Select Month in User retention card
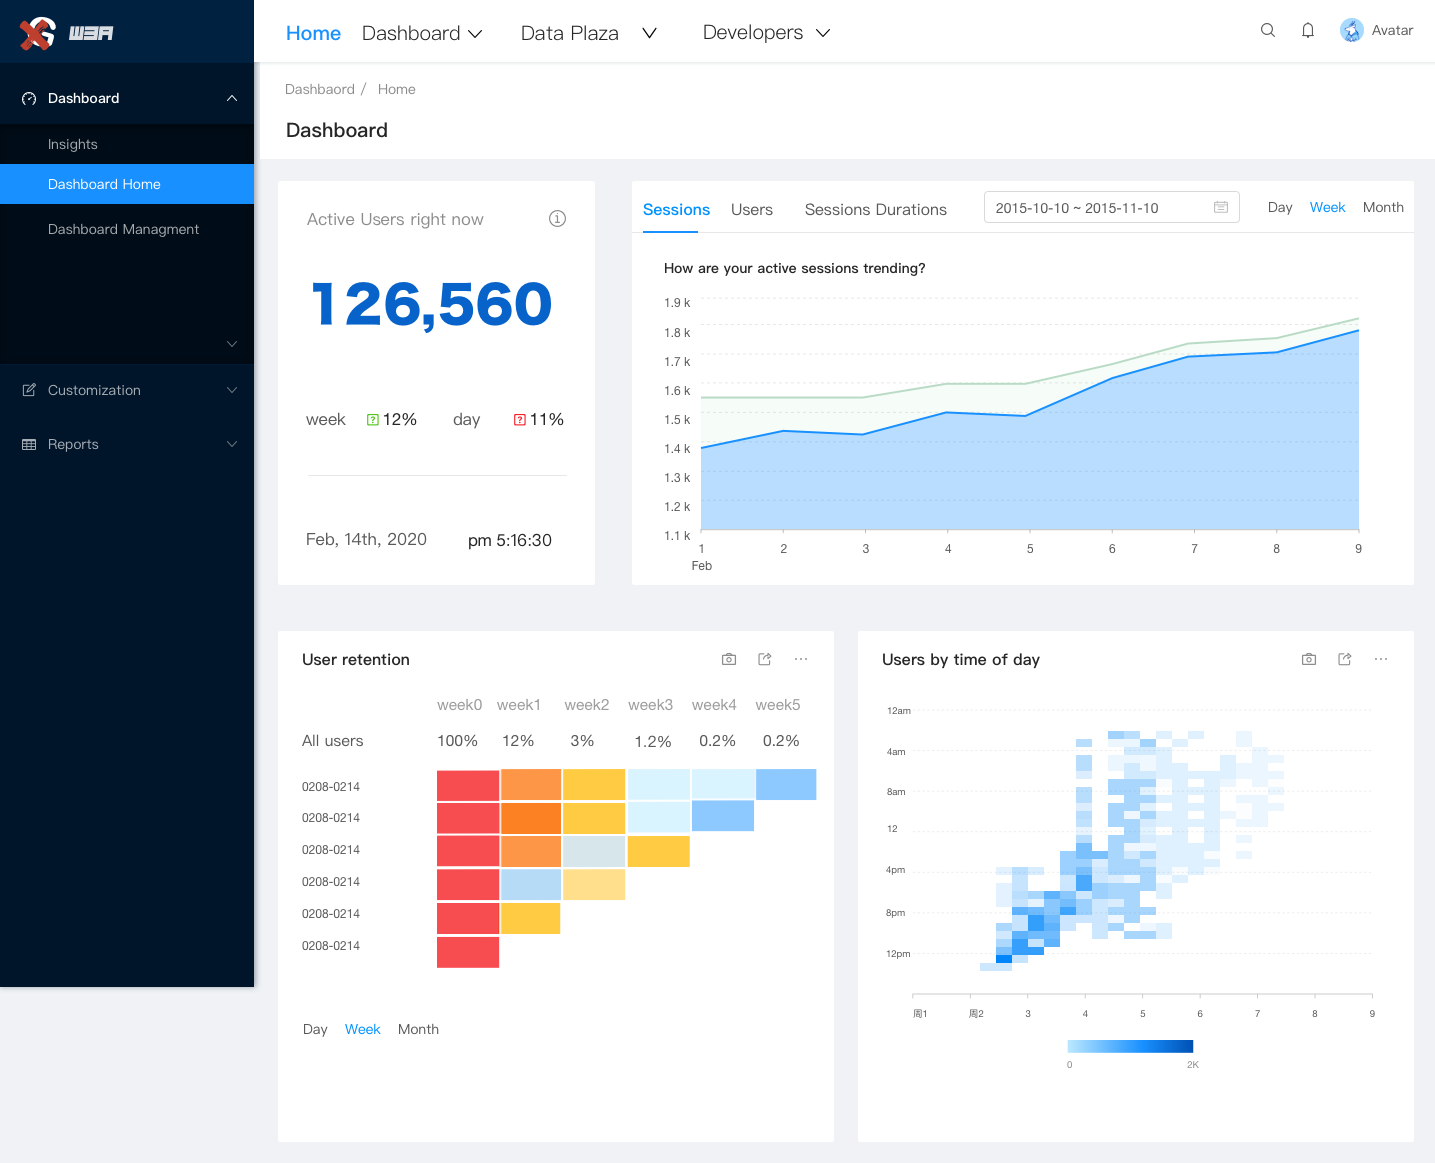The width and height of the screenshot is (1435, 1163). (418, 1029)
